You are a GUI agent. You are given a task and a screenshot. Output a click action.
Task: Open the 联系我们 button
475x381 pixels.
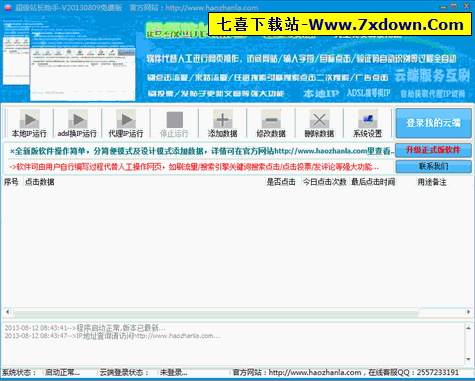433,166
